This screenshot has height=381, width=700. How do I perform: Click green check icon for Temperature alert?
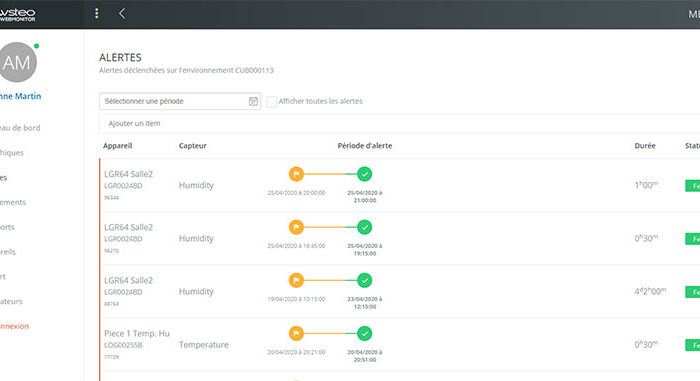364,333
